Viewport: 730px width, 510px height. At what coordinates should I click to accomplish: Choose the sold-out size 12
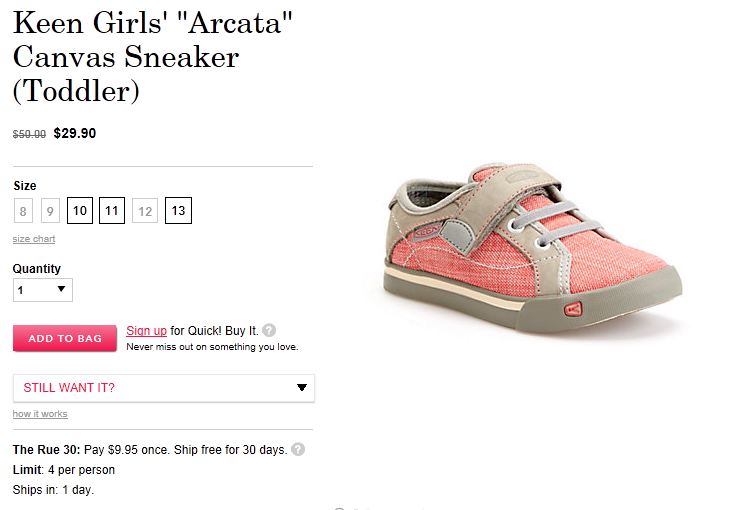pyautogui.click(x=145, y=211)
